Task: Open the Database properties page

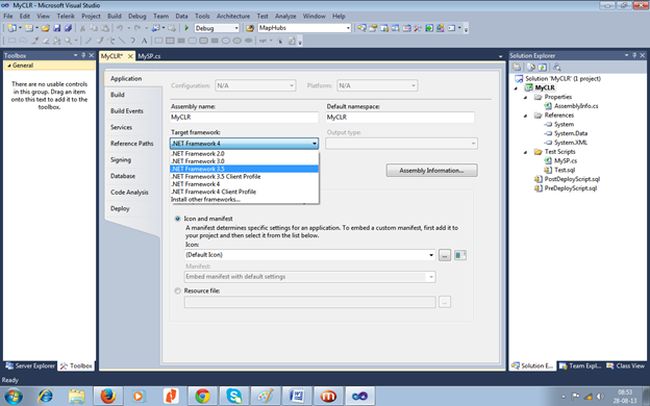Action: 123,176
